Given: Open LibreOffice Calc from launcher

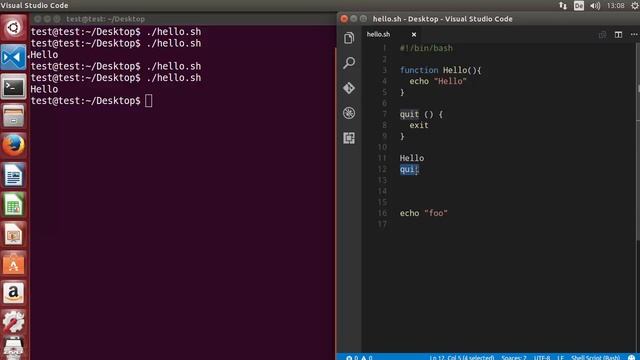Looking at the screenshot, I should [x=13, y=205].
